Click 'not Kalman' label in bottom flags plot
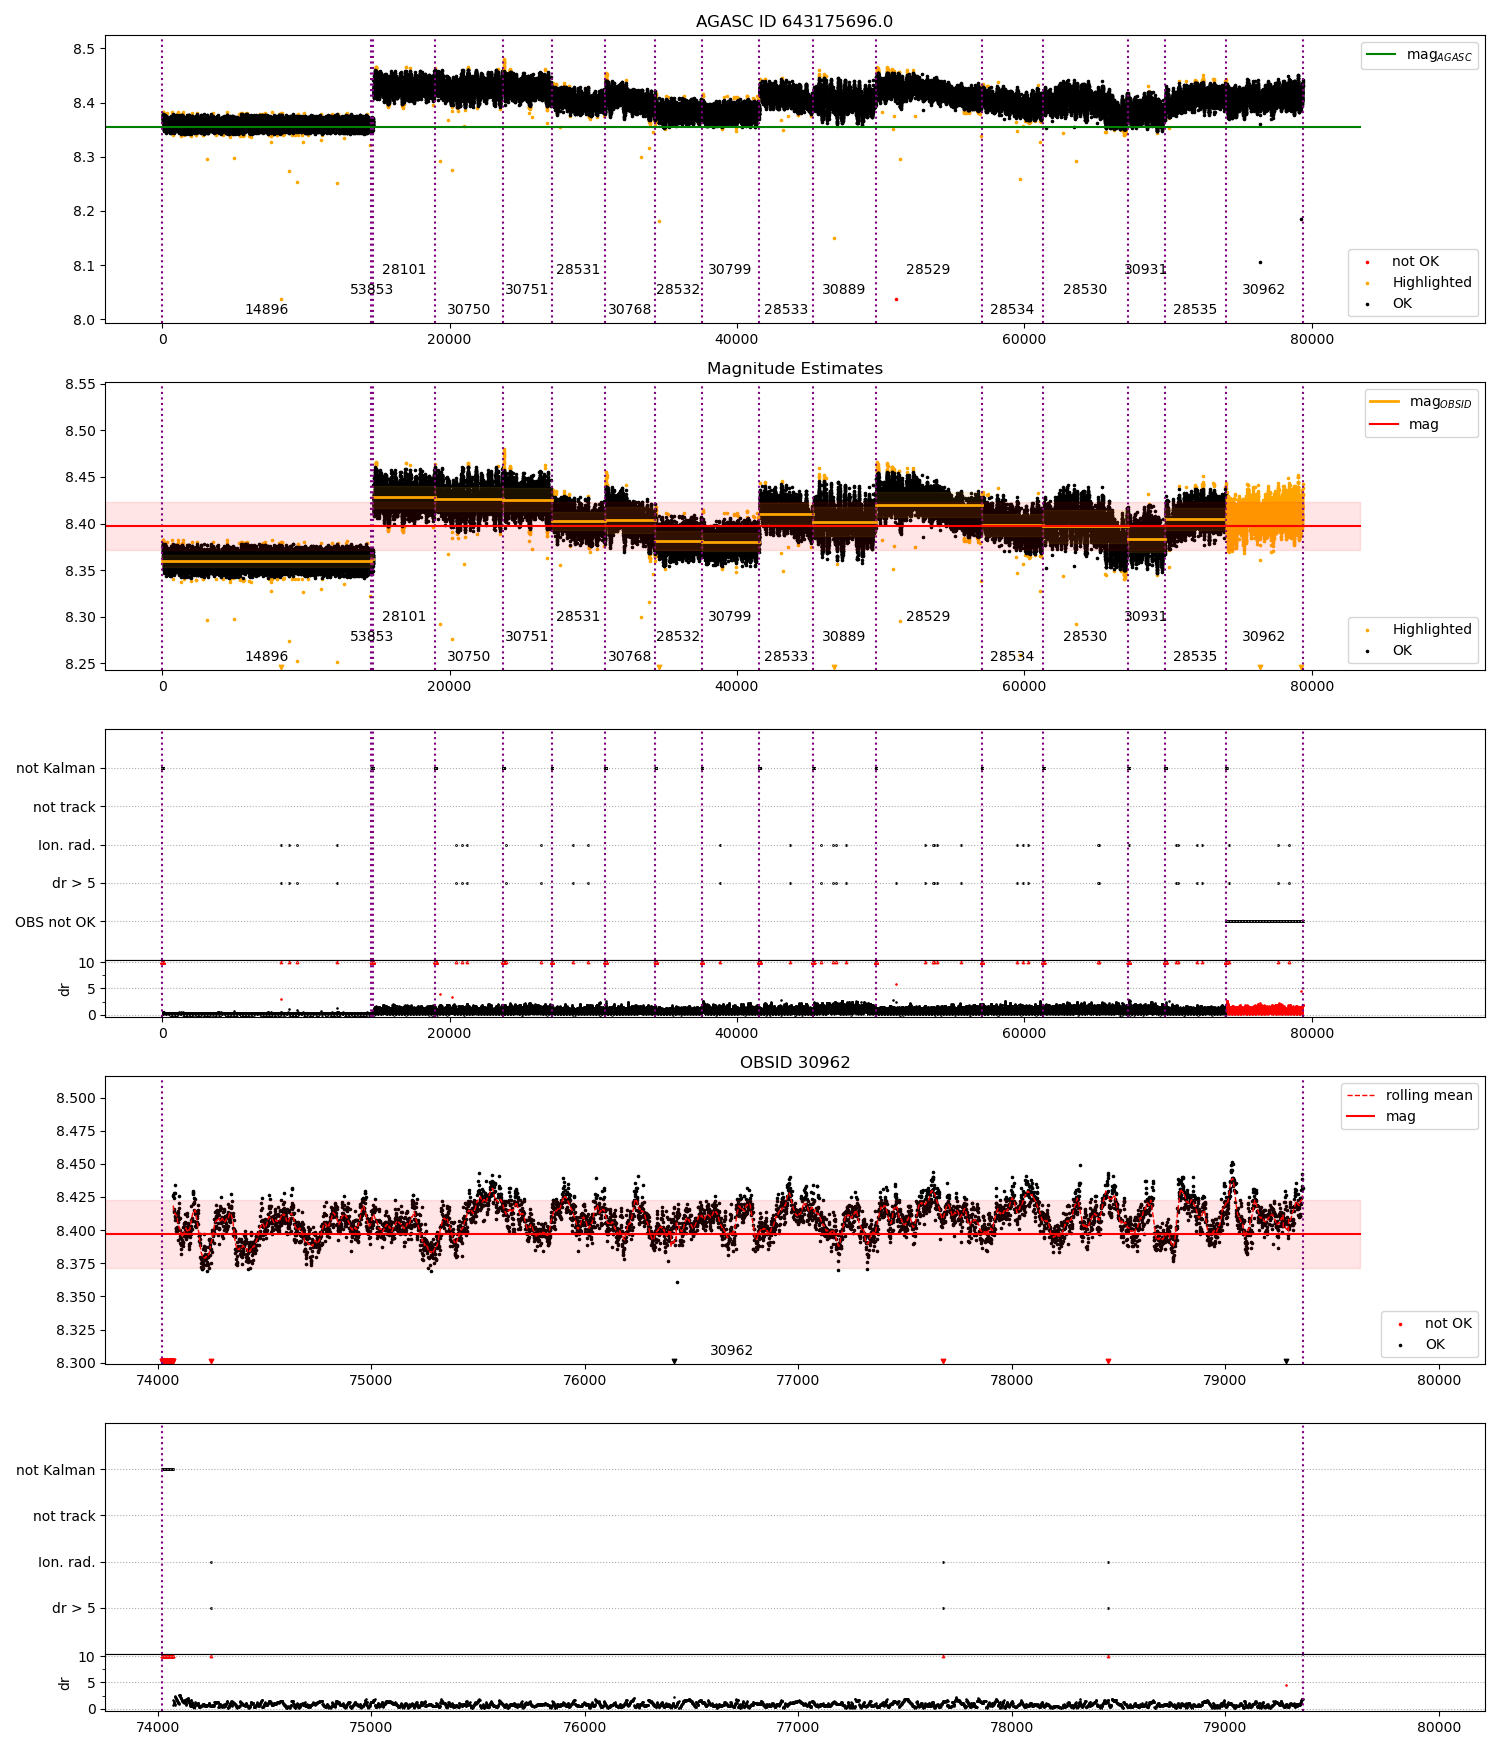 (56, 1471)
